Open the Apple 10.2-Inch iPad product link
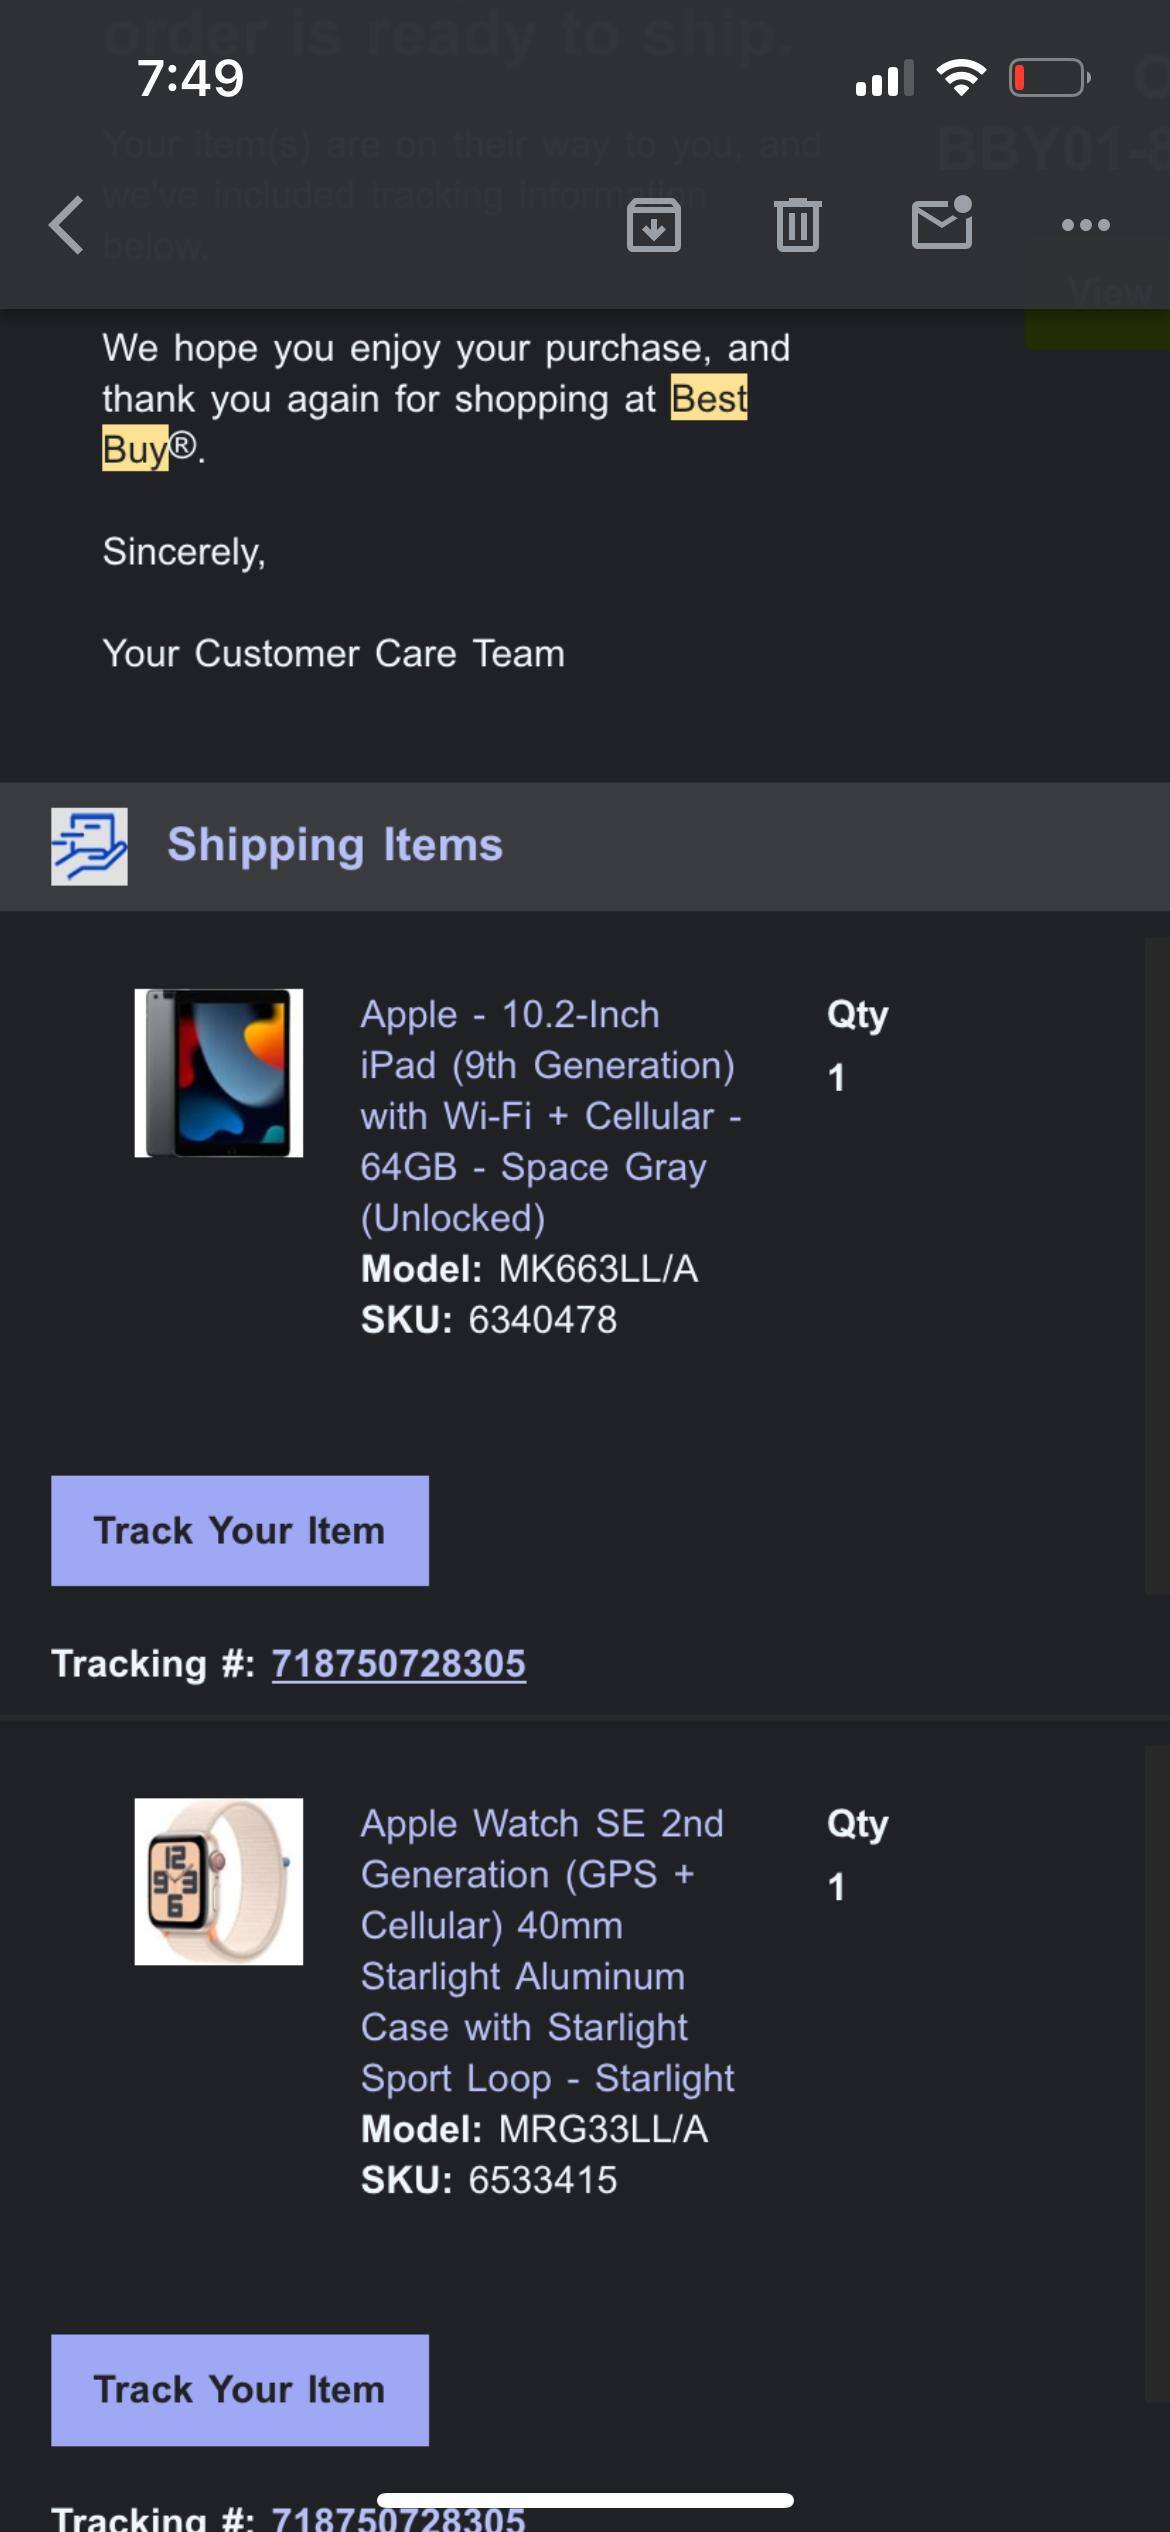The width and height of the screenshot is (1170, 2532). pyautogui.click(x=550, y=1115)
